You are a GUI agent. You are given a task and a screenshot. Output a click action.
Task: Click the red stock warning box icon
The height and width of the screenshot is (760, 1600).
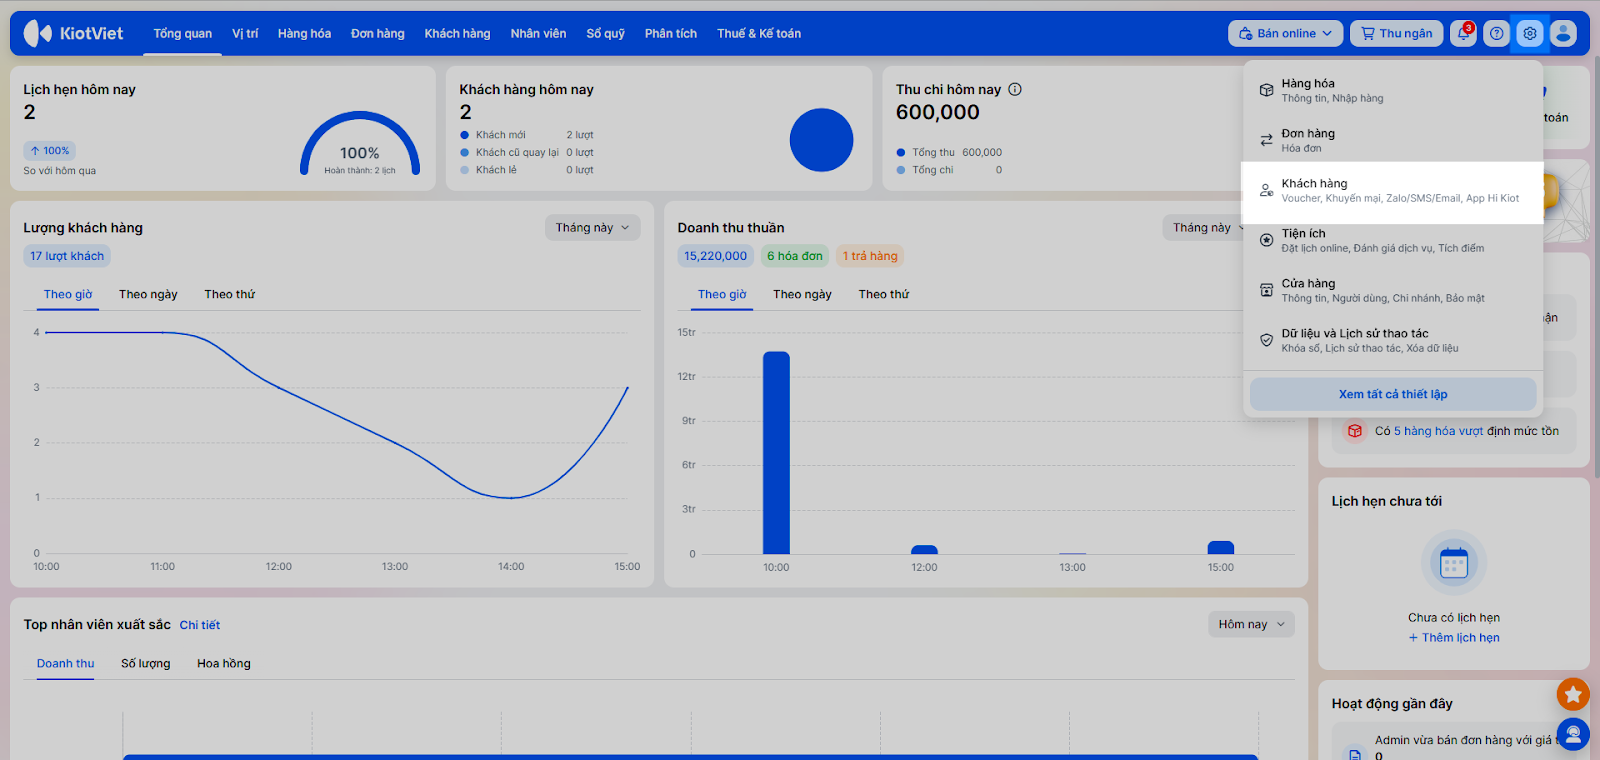point(1354,431)
